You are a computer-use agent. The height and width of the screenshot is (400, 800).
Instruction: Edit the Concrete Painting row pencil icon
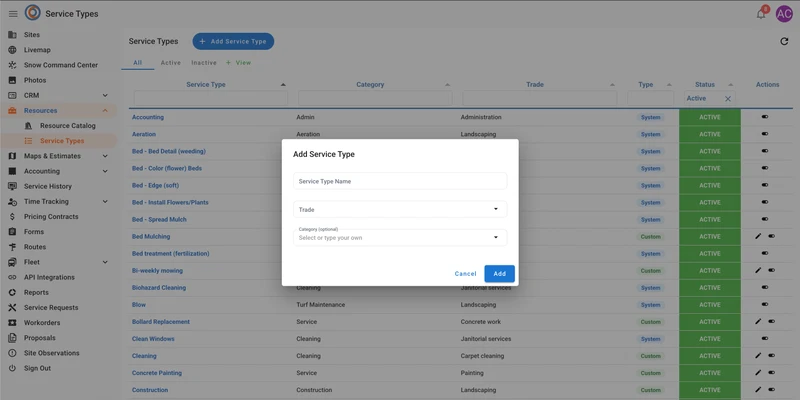point(758,373)
